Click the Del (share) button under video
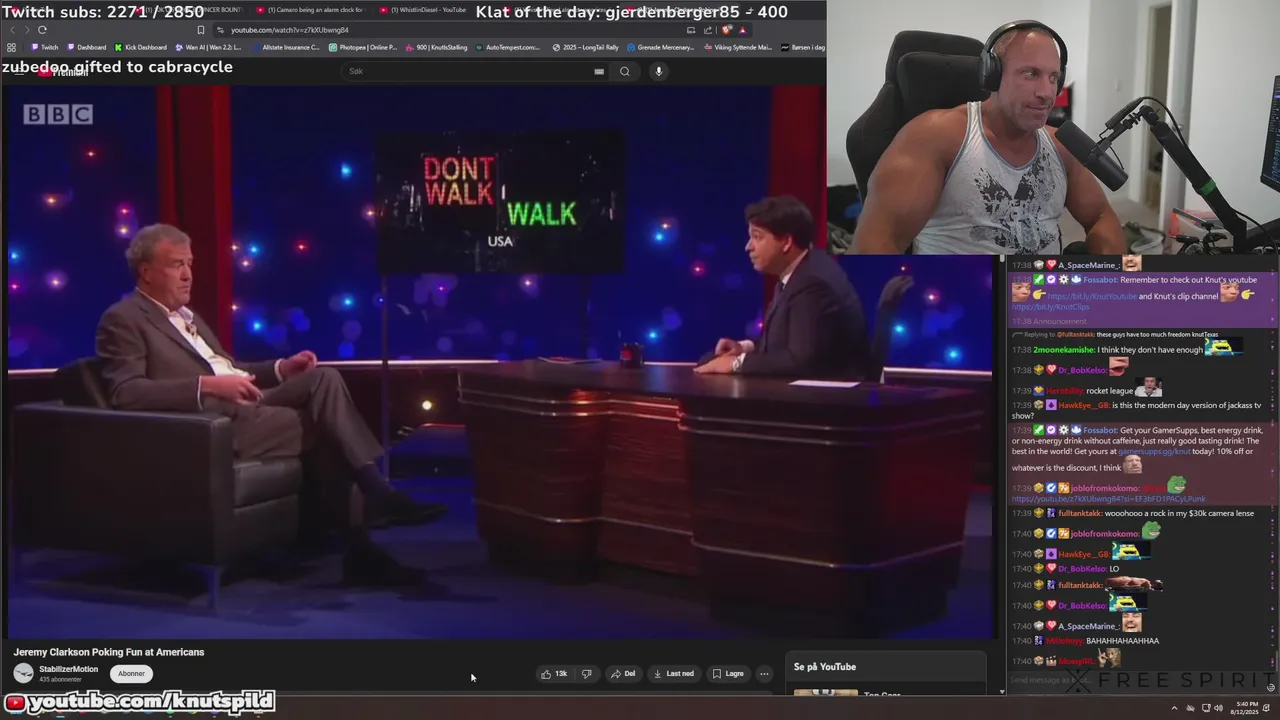 pyautogui.click(x=623, y=674)
